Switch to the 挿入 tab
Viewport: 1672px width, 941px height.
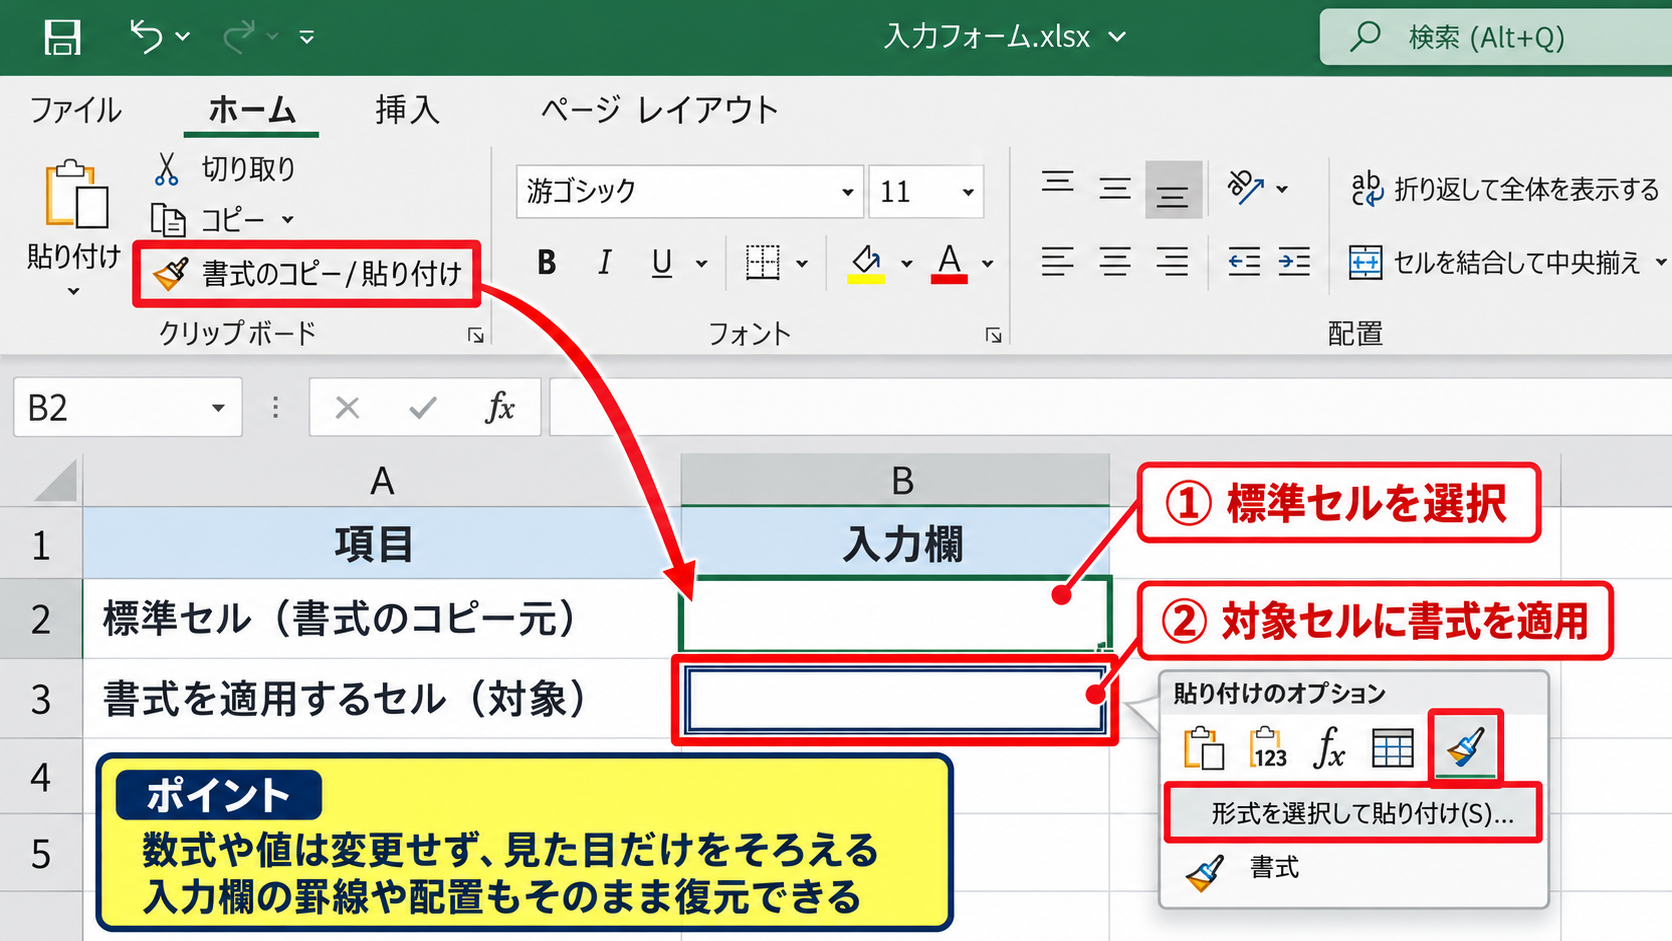pyautogui.click(x=407, y=110)
